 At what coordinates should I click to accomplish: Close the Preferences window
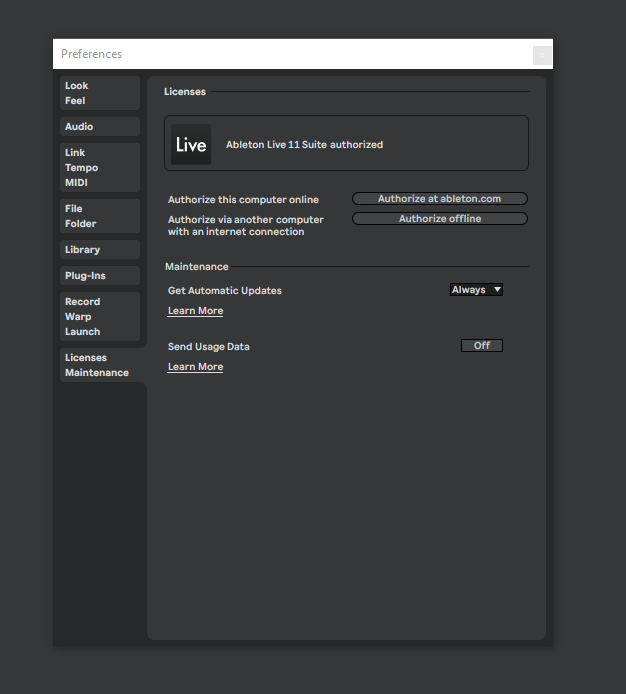(x=542, y=55)
